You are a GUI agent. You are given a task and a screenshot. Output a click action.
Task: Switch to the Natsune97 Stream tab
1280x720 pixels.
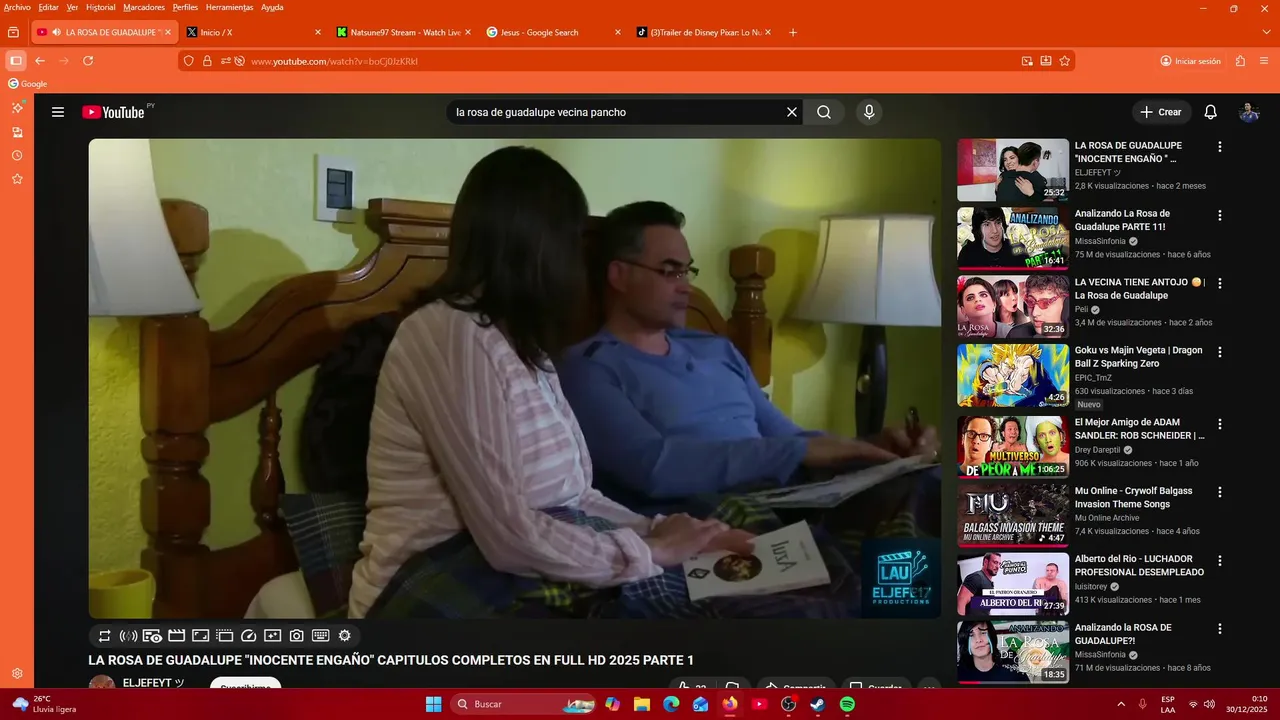tap(405, 32)
